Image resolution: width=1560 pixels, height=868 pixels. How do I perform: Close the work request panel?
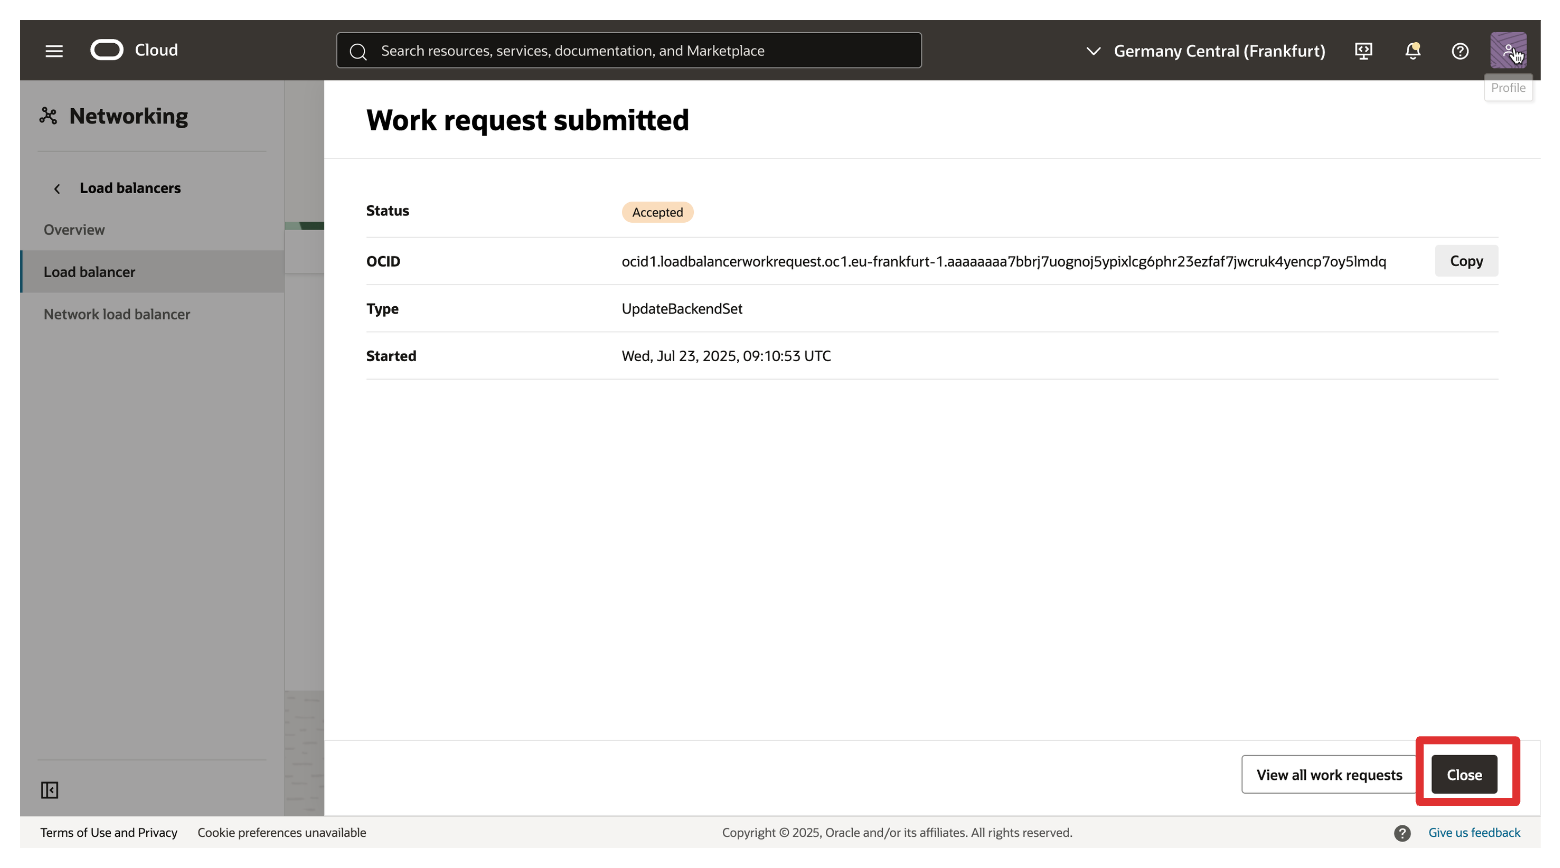pos(1464,775)
